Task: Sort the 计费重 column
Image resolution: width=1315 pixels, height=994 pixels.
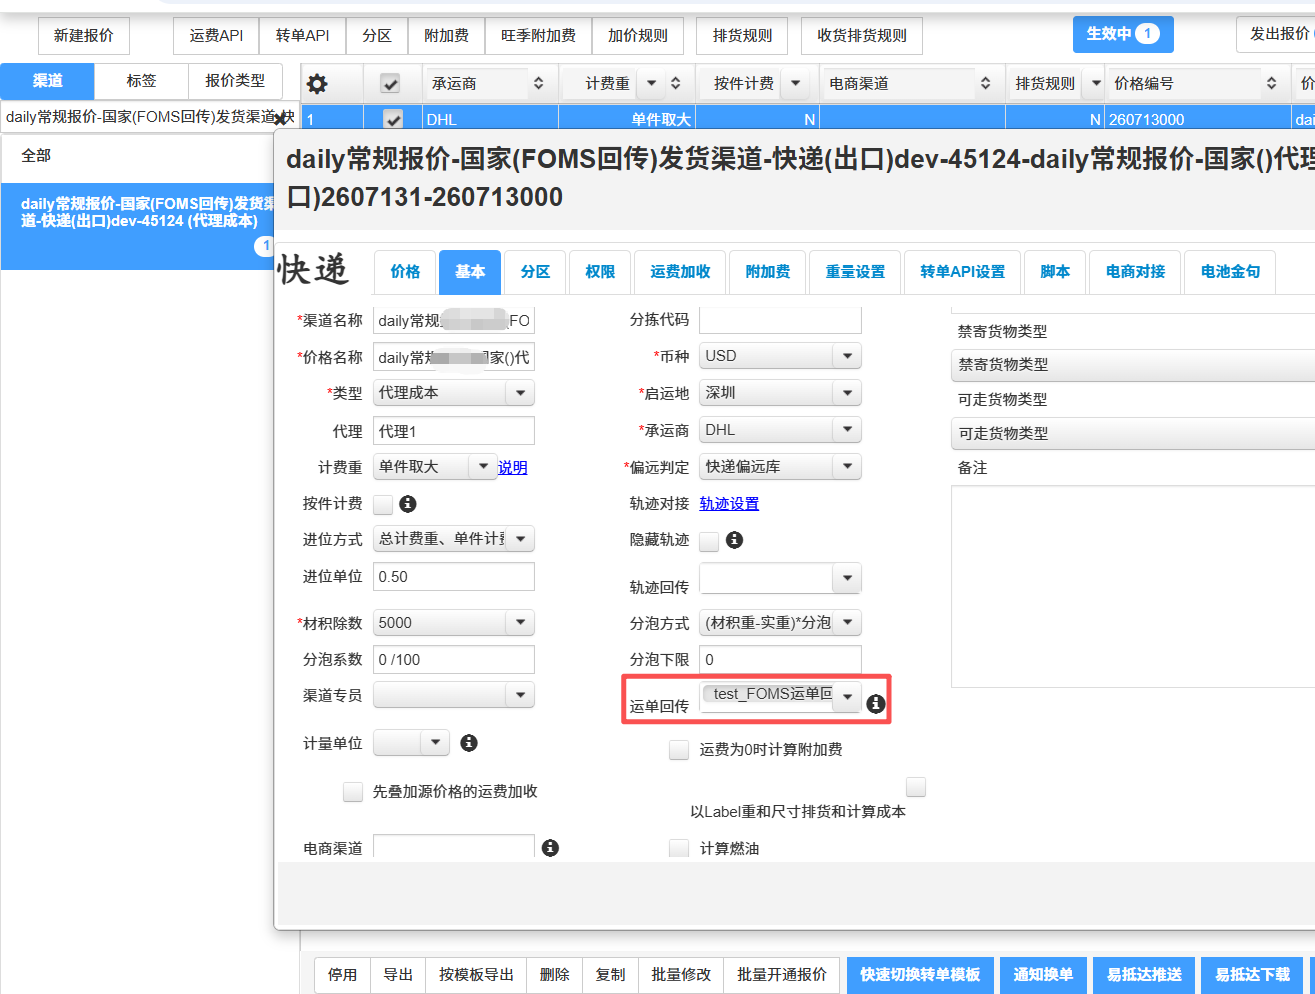Action: 676,84
